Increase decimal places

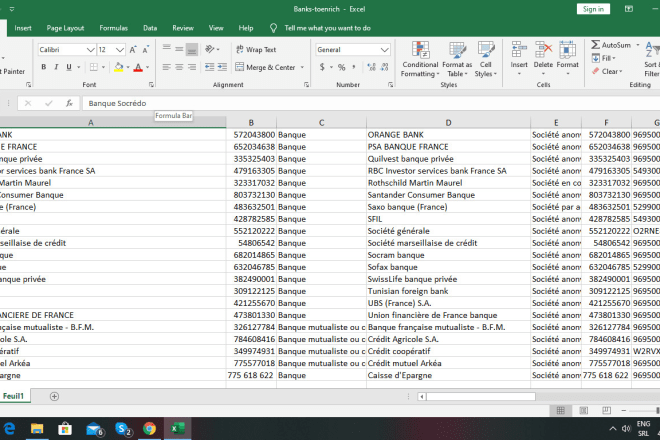(x=371, y=67)
